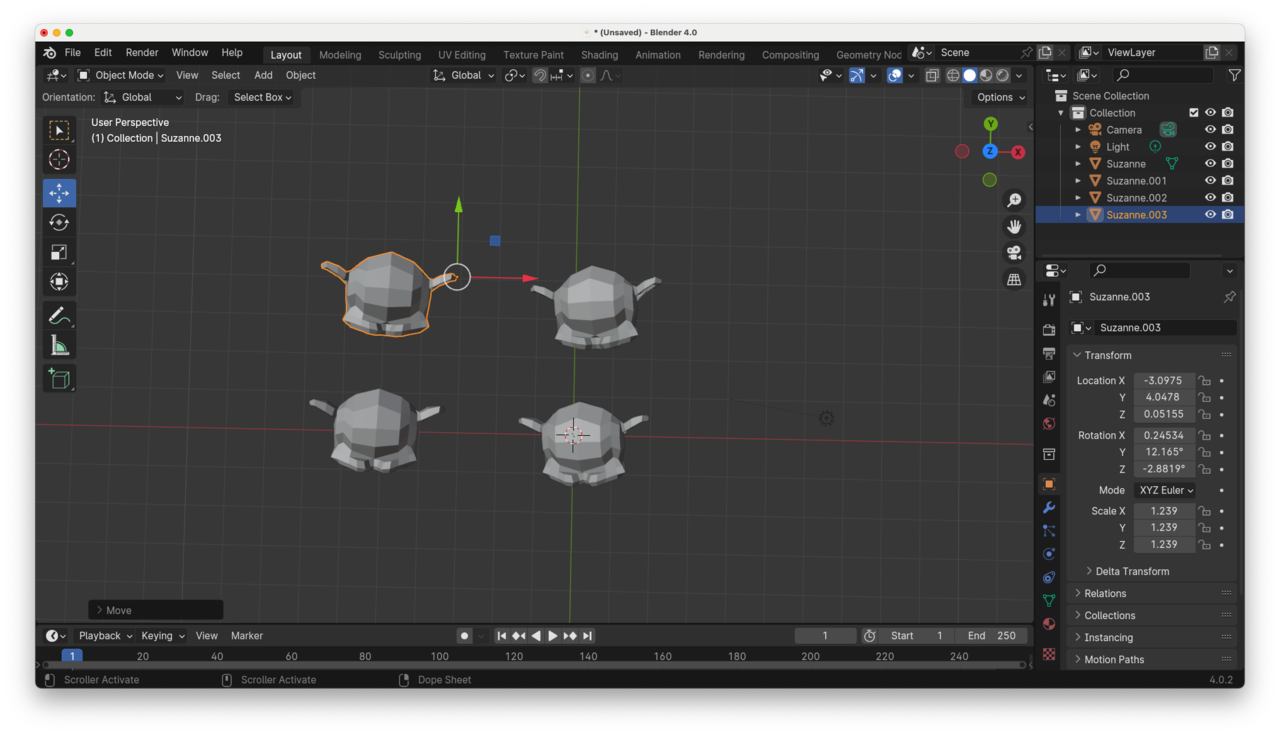
Task: Hide Light using its eye icon
Action: [1210, 147]
